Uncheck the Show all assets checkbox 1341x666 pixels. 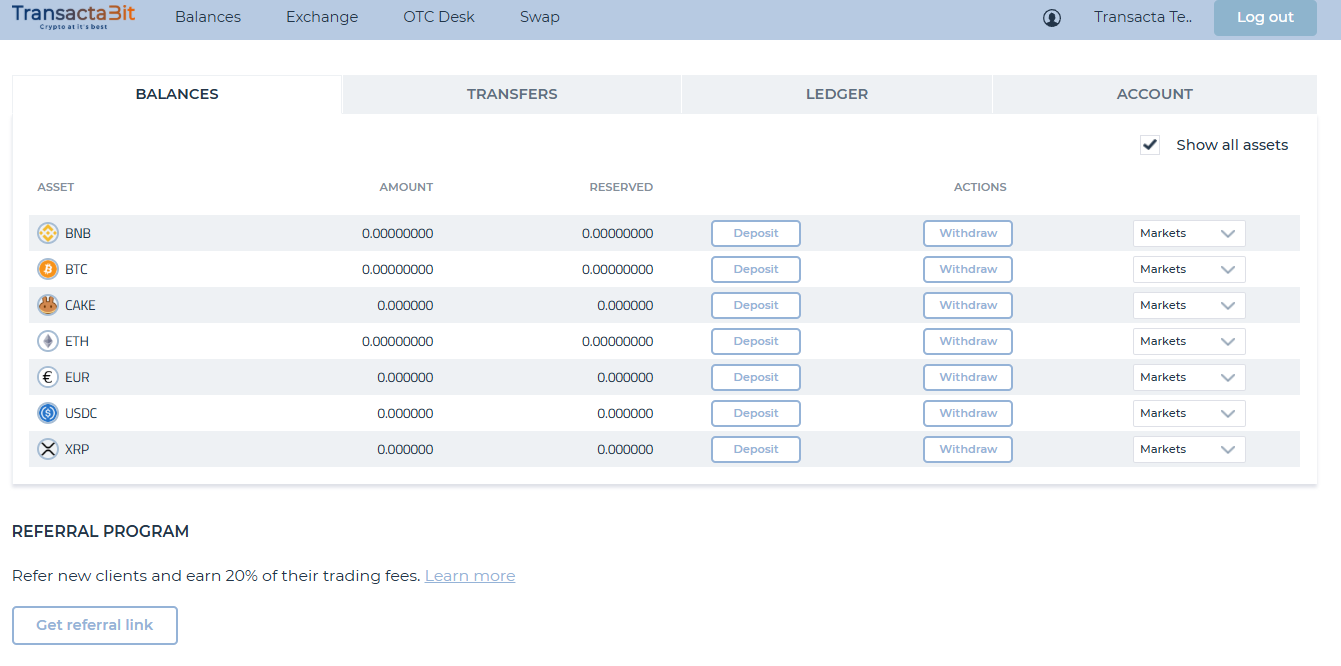tap(1150, 145)
